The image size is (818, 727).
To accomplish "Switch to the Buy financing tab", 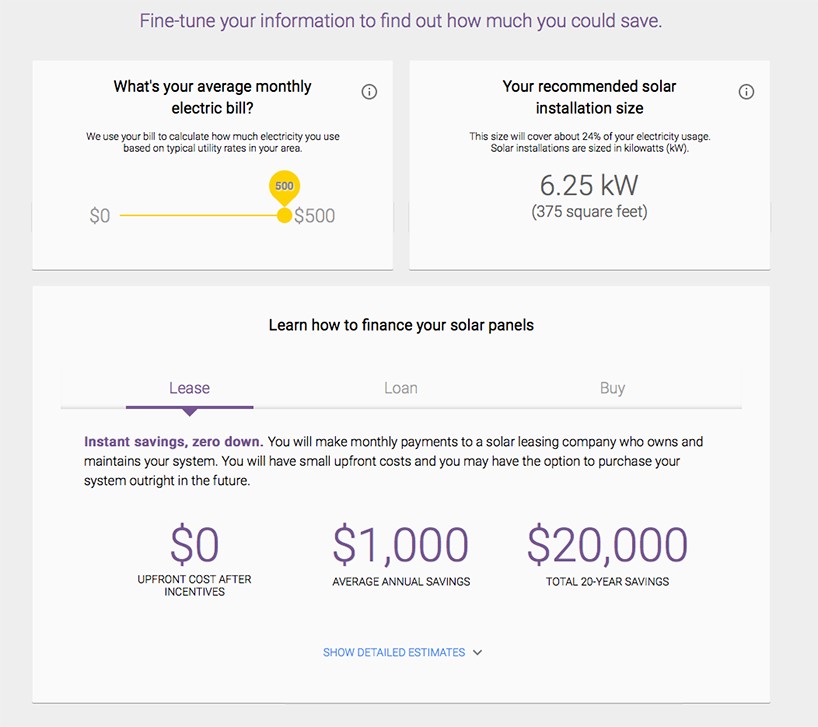I will click(x=612, y=389).
